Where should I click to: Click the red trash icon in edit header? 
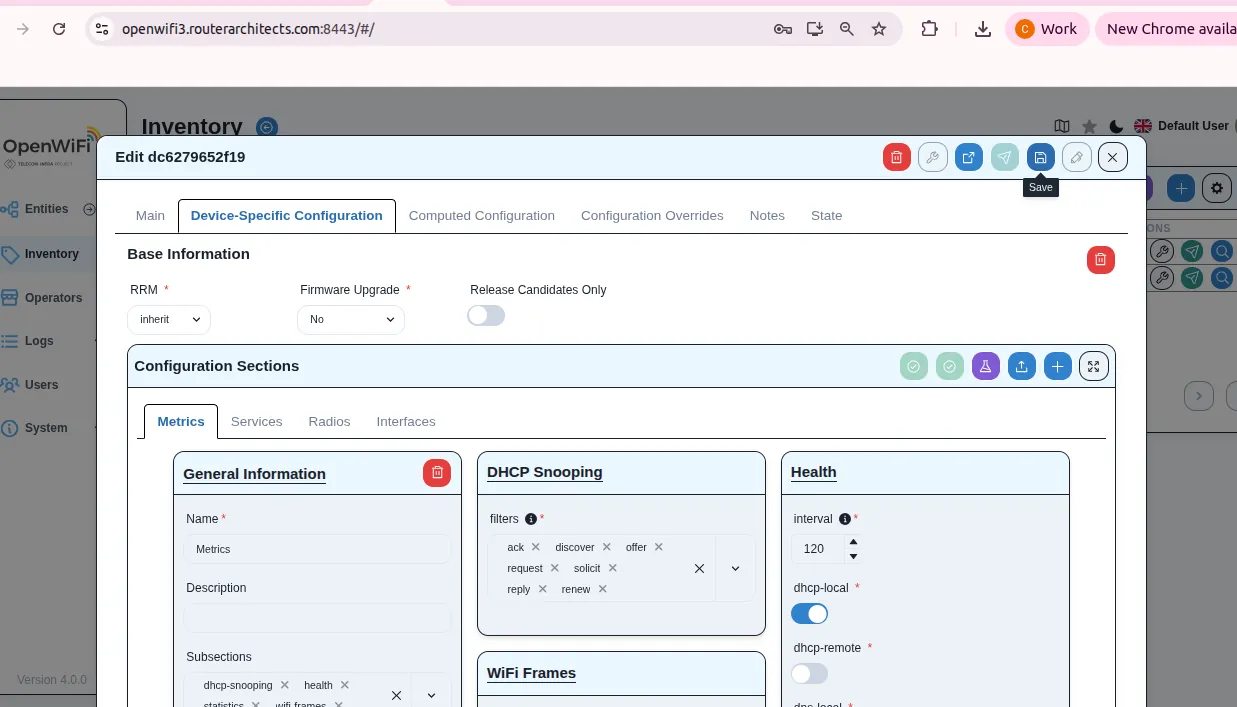(x=896, y=157)
